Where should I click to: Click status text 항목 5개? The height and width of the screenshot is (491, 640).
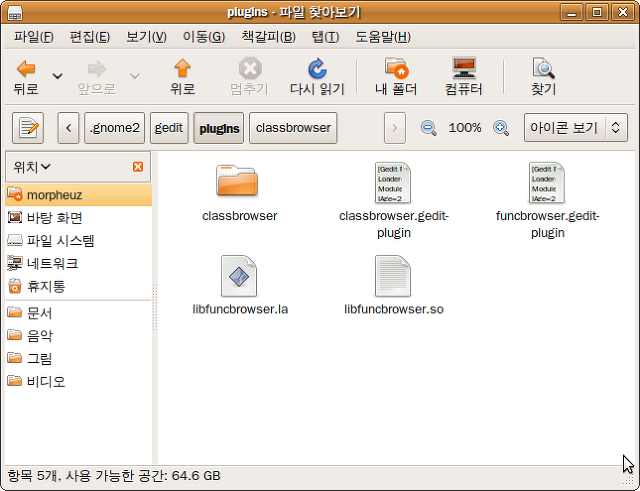[33, 475]
